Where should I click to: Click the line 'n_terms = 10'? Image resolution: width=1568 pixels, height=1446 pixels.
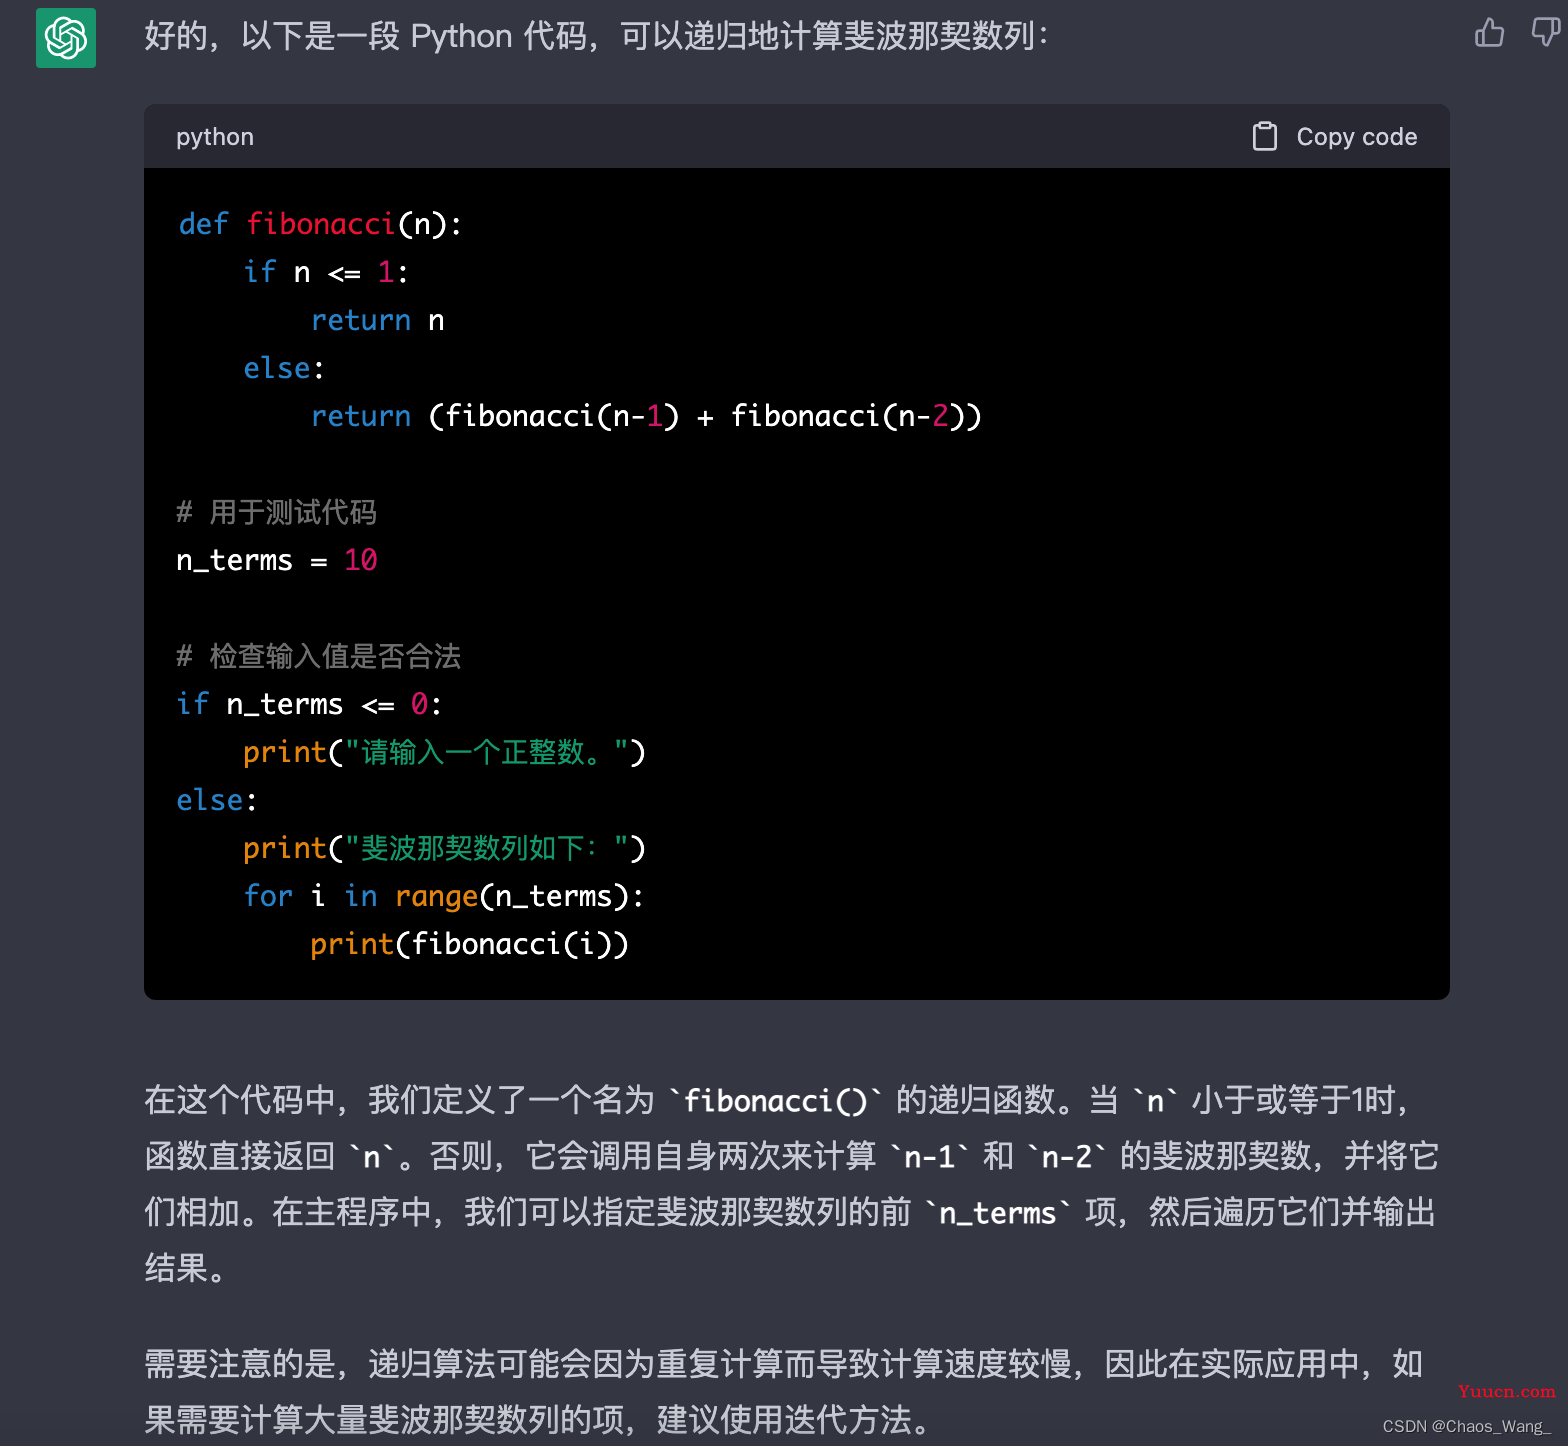[x=277, y=560]
